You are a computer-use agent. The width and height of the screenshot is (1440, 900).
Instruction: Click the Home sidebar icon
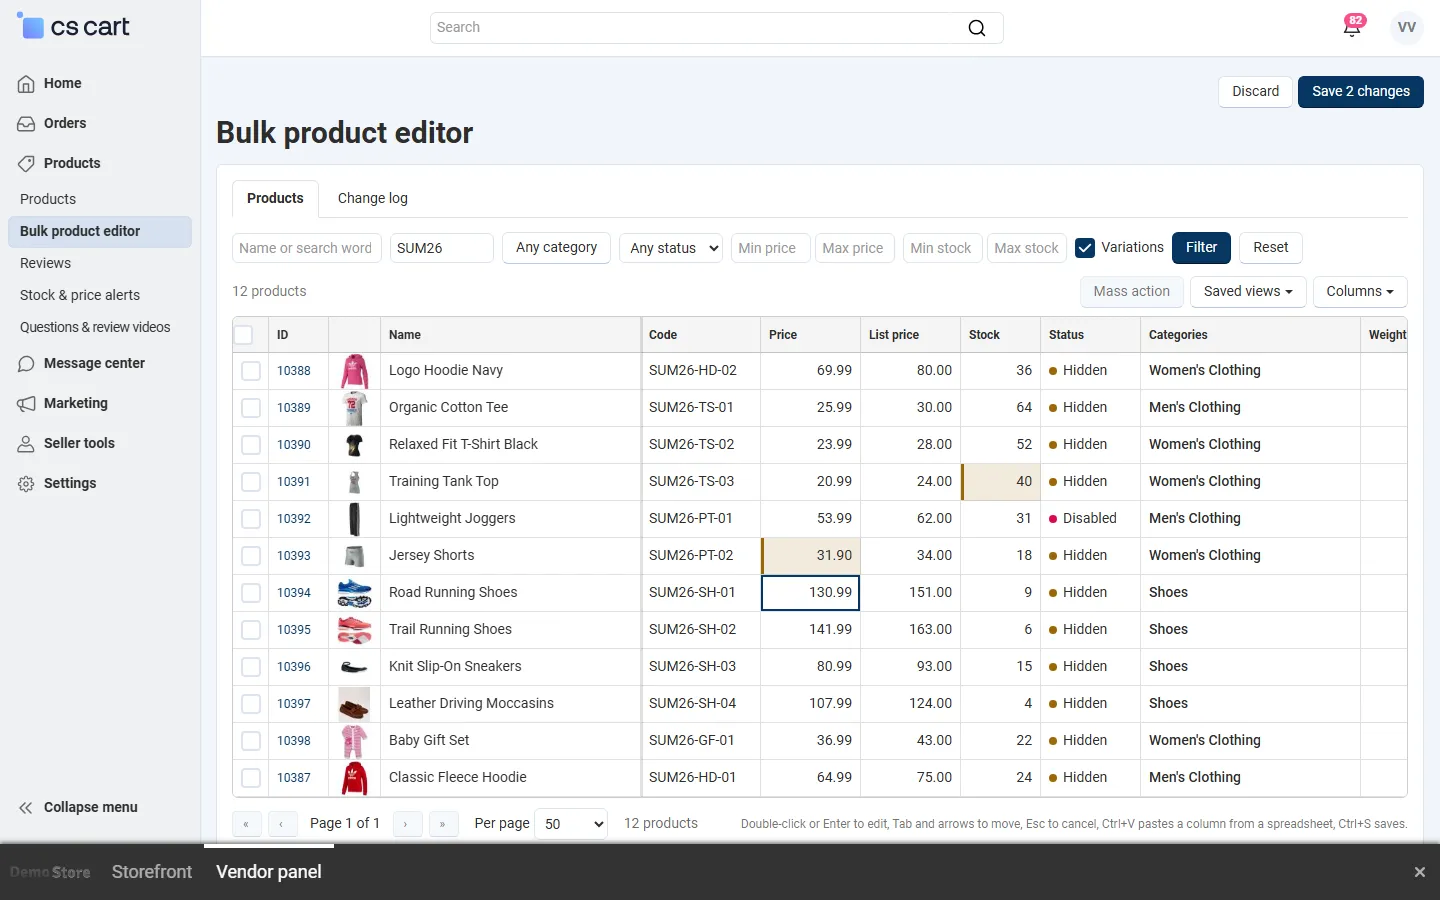coord(26,84)
